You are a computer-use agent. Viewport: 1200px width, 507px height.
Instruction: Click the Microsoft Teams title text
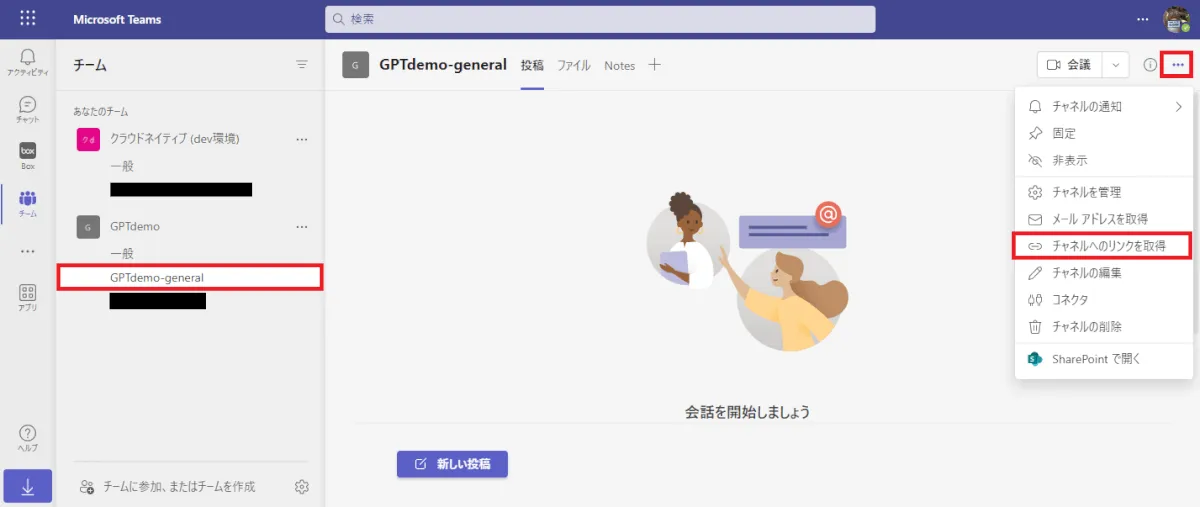tap(117, 19)
